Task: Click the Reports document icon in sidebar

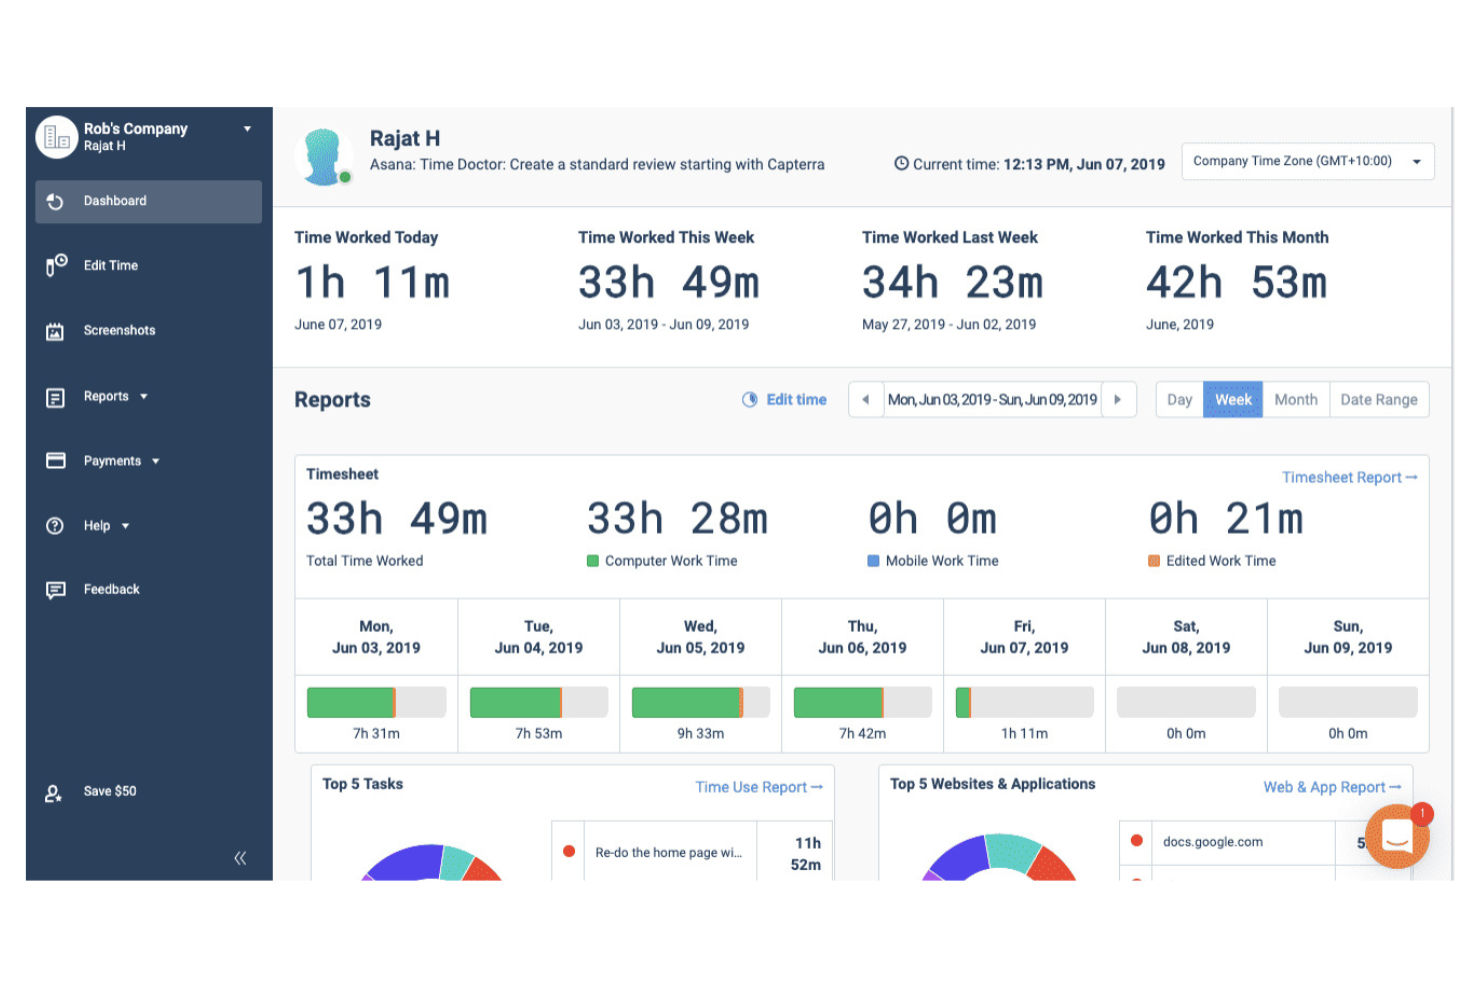Action: click(x=55, y=398)
